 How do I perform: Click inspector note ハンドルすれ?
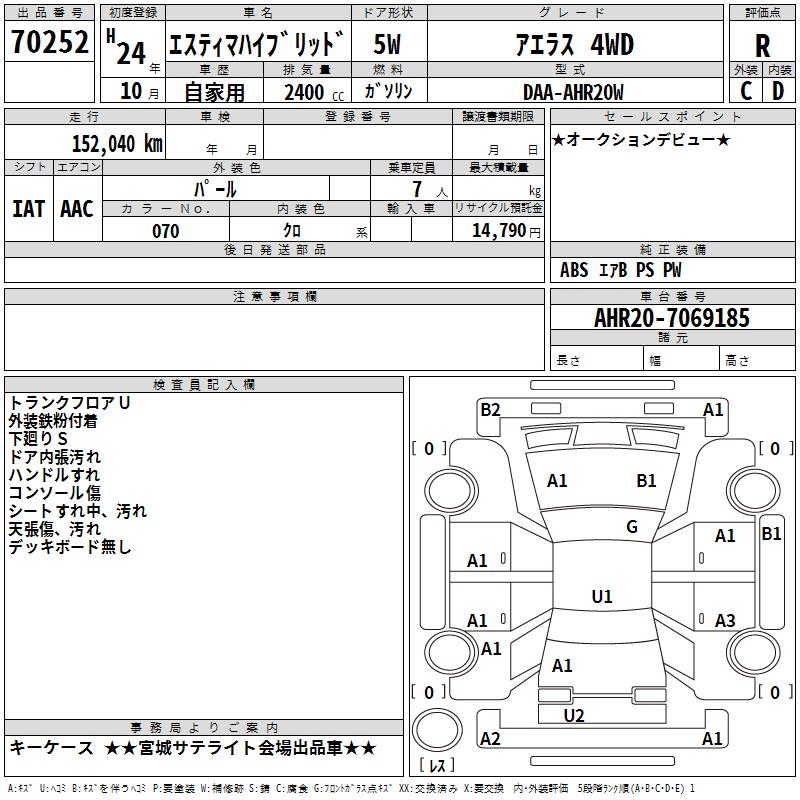tap(54, 474)
